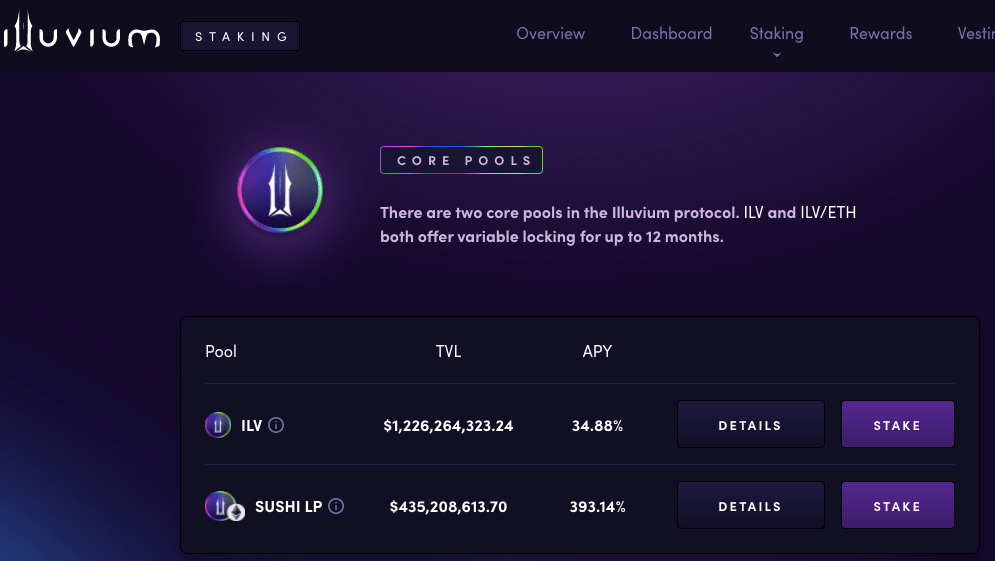View details for the SUSHI LP pool
Viewport: 995px width, 561px height.
751,505
